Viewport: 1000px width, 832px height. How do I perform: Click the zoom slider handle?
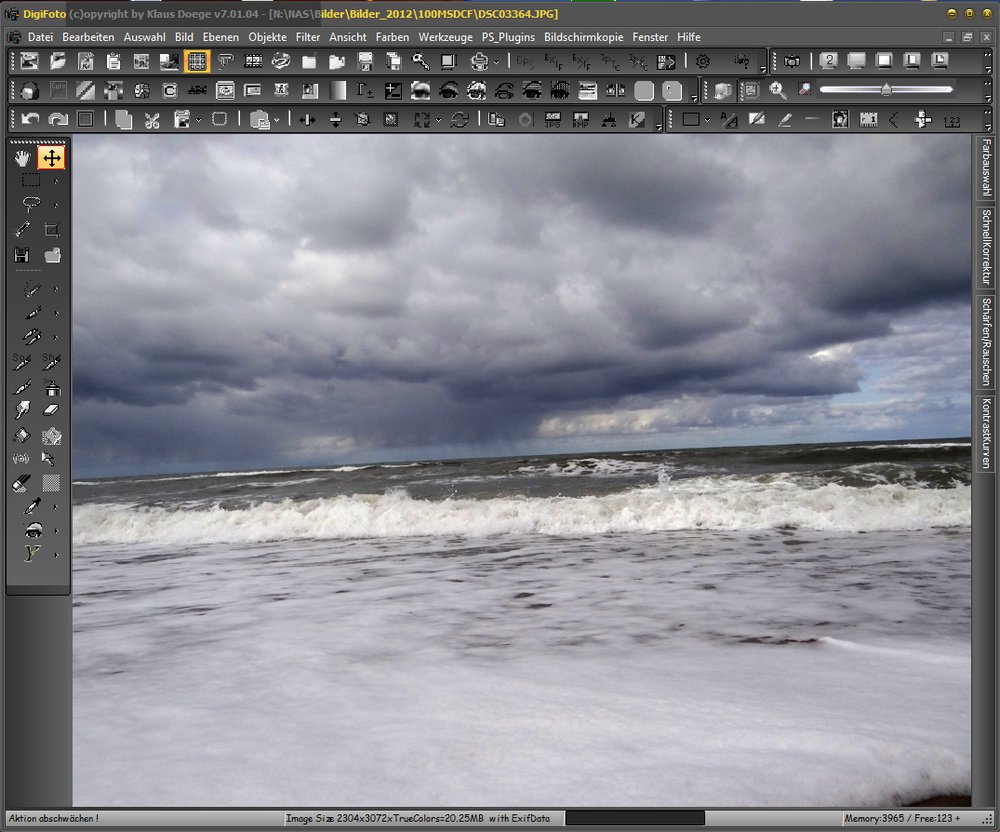coord(886,90)
